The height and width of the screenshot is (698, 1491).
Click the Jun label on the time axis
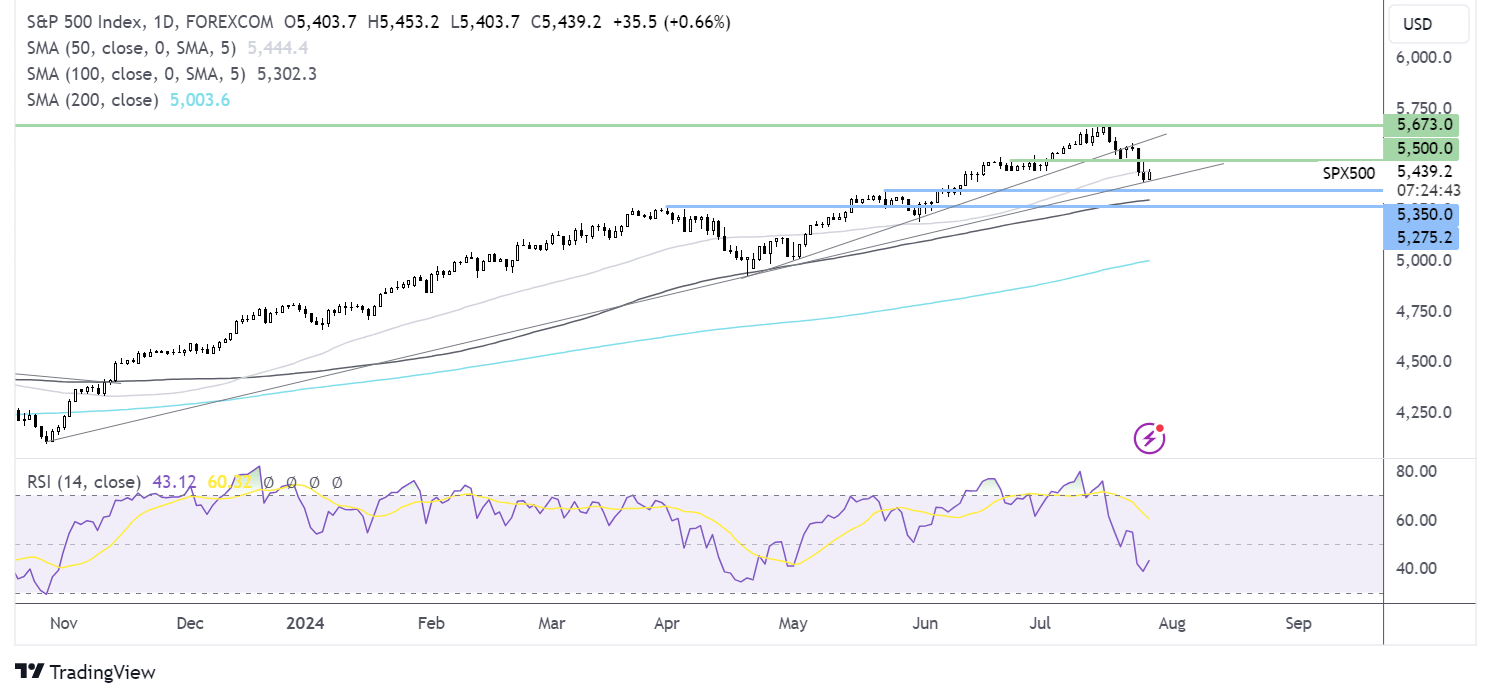pos(925,623)
